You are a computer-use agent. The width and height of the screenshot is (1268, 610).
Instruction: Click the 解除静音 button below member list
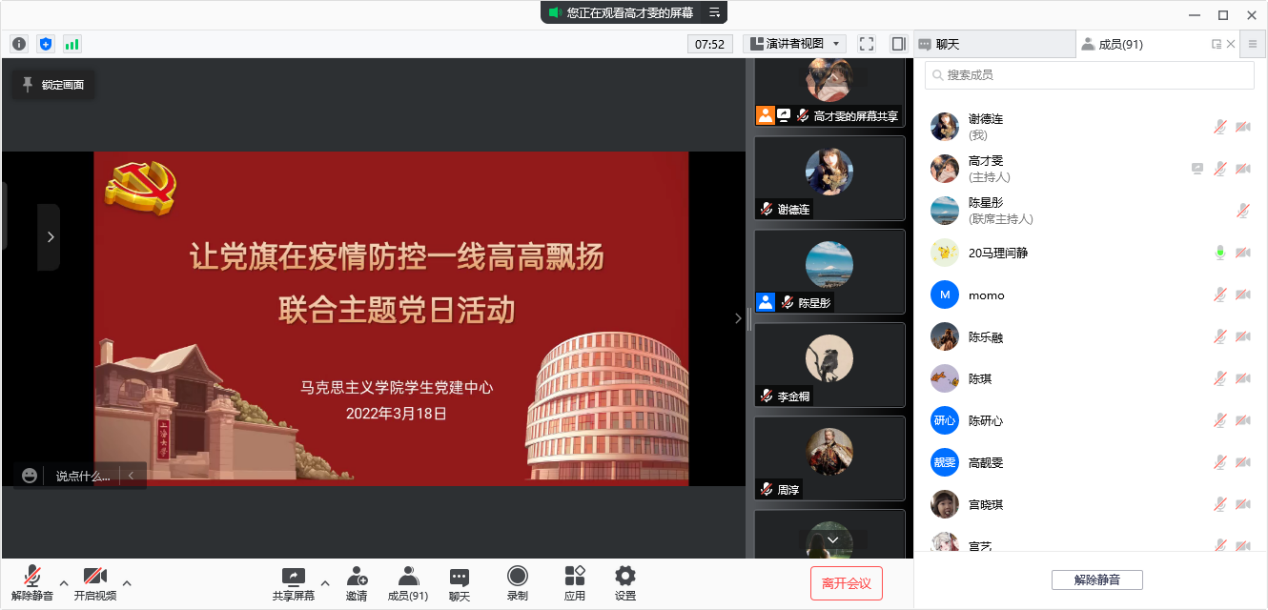1096,580
